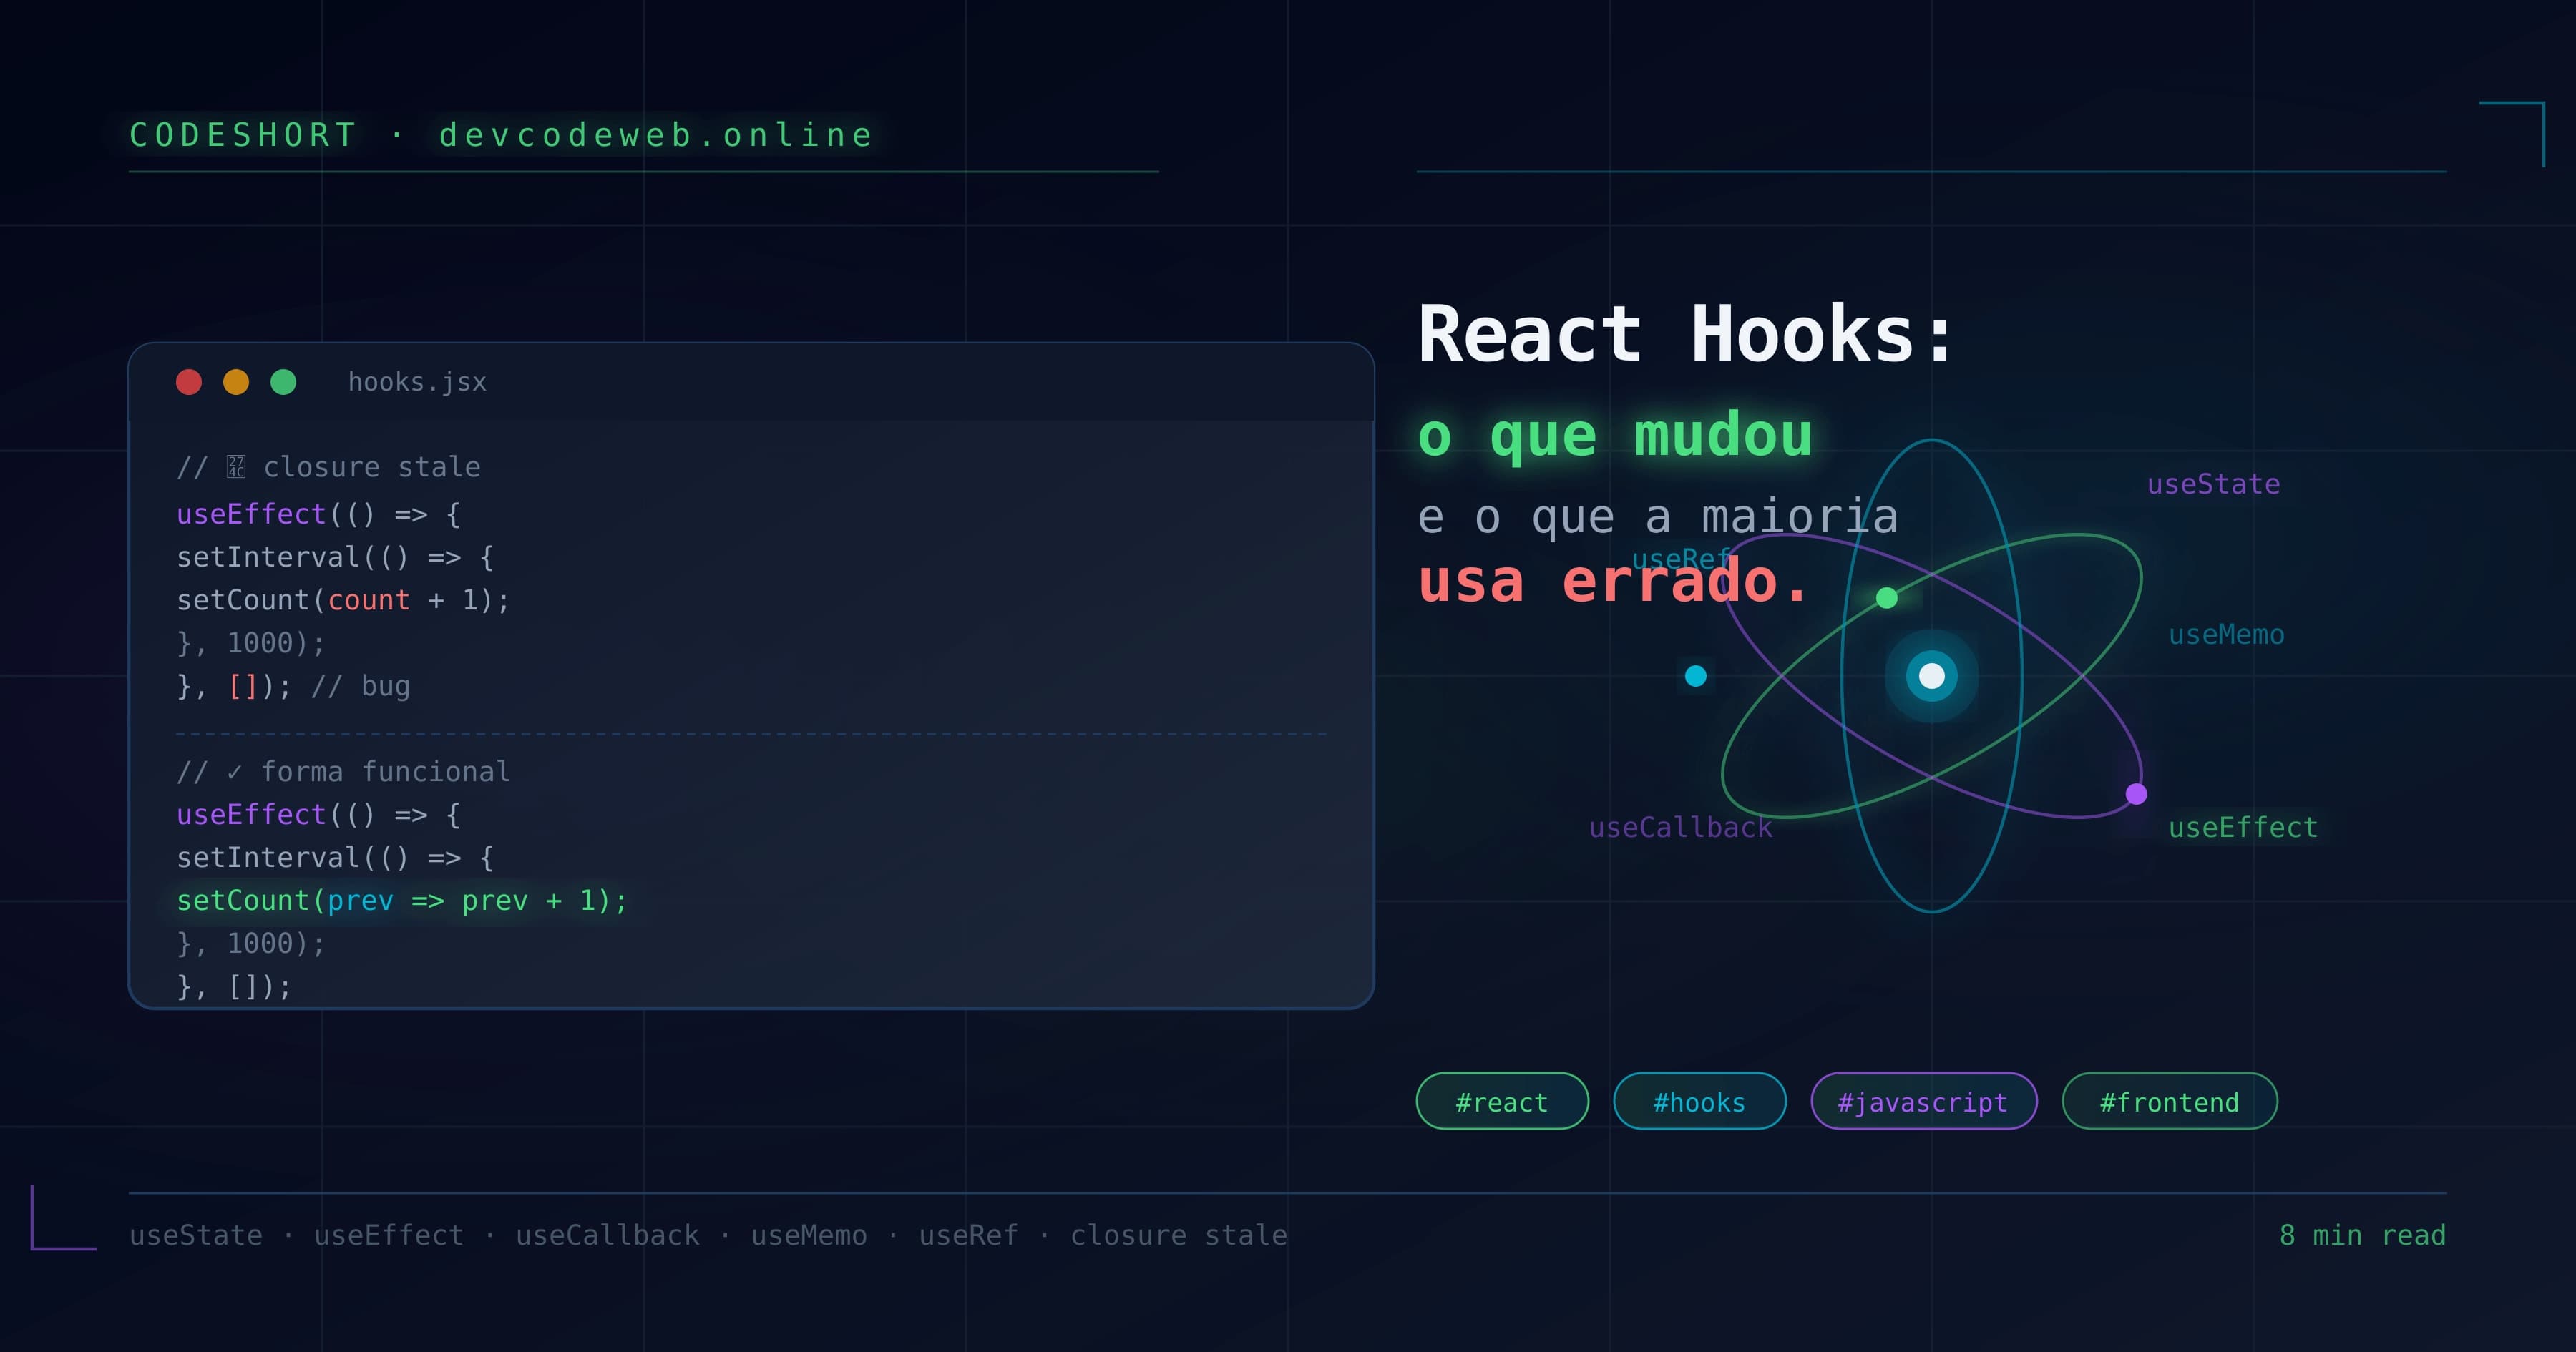Click 'useEffect' in the footer keywords
Image resolution: width=2576 pixels, height=1352 pixels.
(x=389, y=1235)
